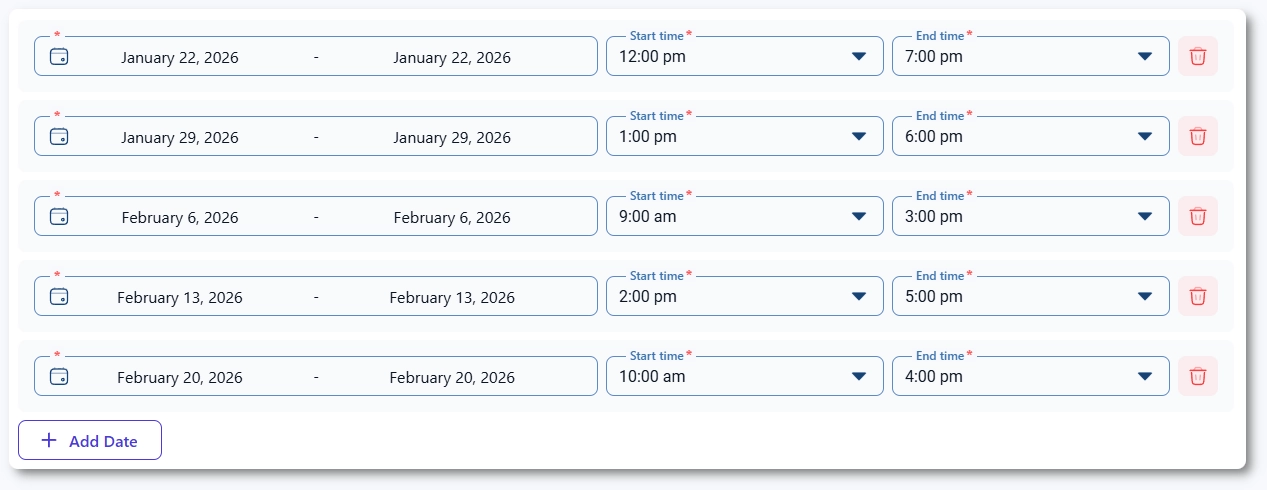Open calendar icon for January 22 row

click(x=59, y=57)
